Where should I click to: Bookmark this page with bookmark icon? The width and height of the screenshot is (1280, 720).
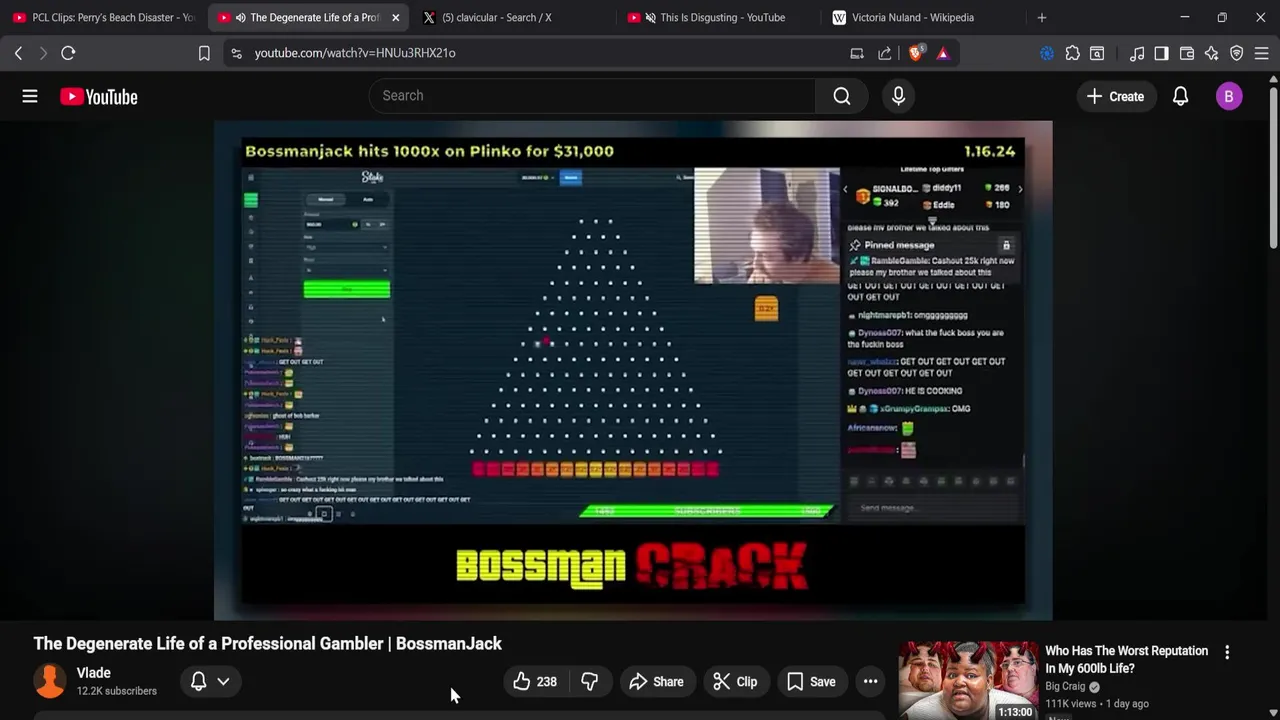tap(204, 53)
